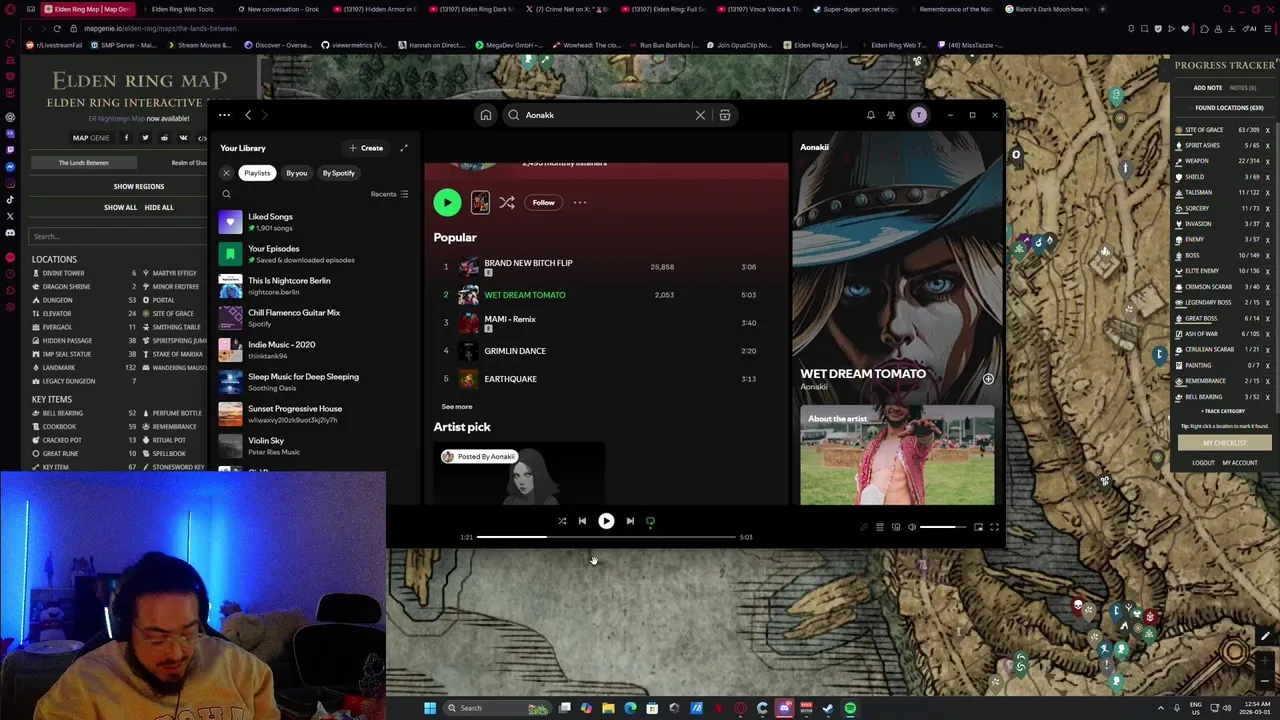The height and width of the screenshot is (720, 1280).
Task: Click Show Regions on map sidebar
Action: coord(138,186)
